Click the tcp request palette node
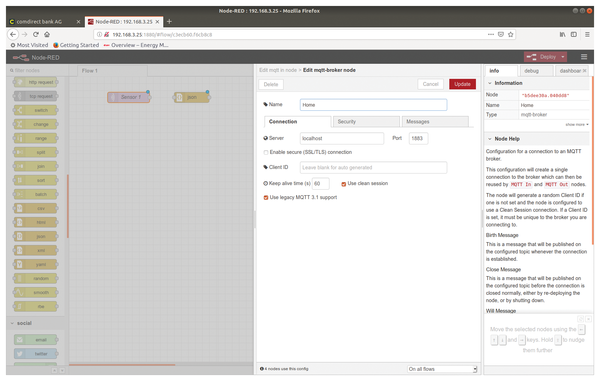 36,96
